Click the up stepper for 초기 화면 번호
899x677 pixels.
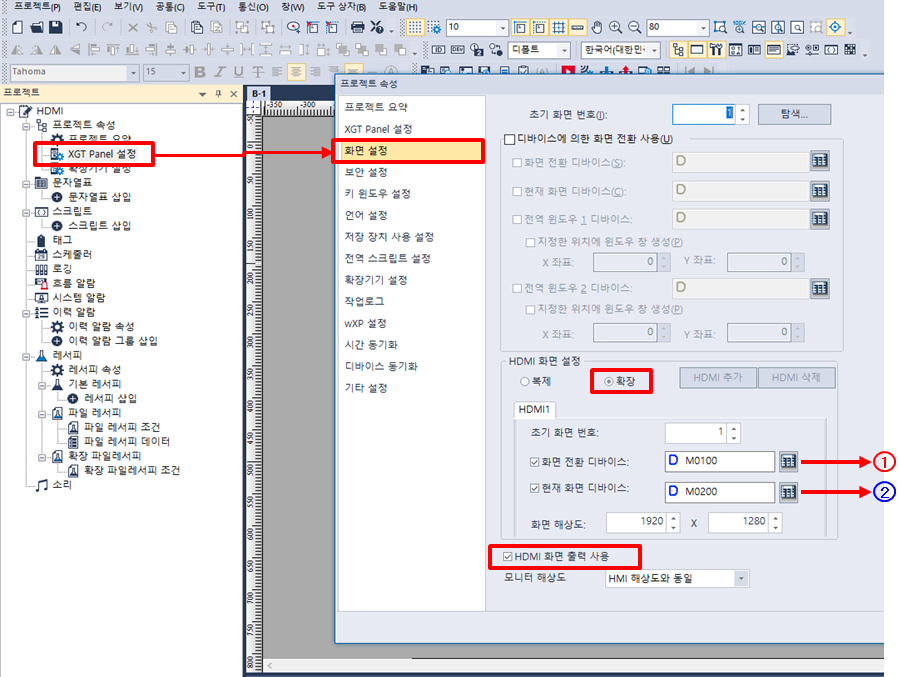click(x=735, y=426)
